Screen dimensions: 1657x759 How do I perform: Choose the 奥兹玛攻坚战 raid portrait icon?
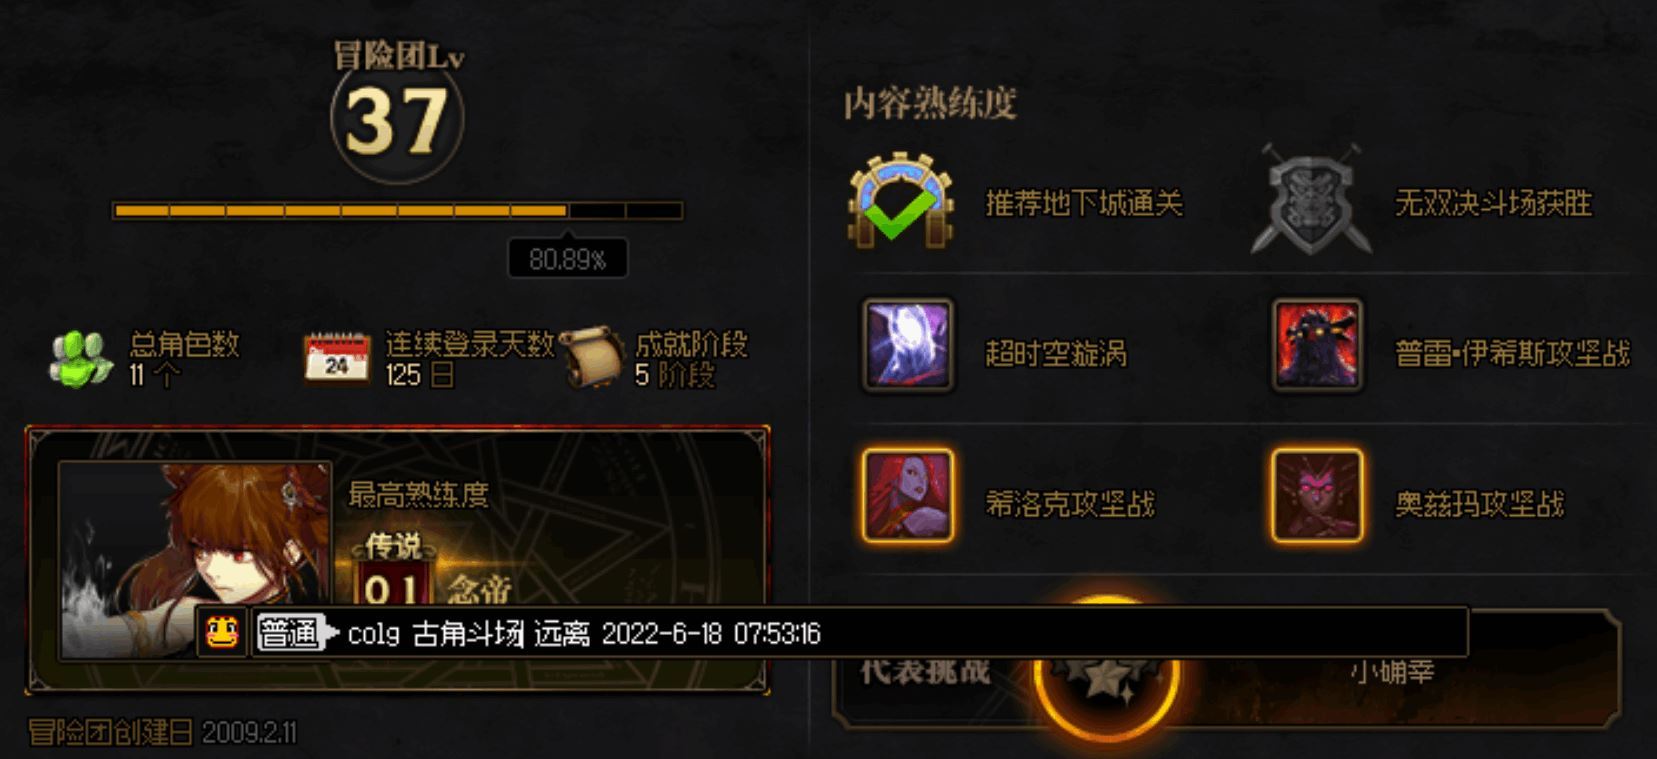(1317, 496)
